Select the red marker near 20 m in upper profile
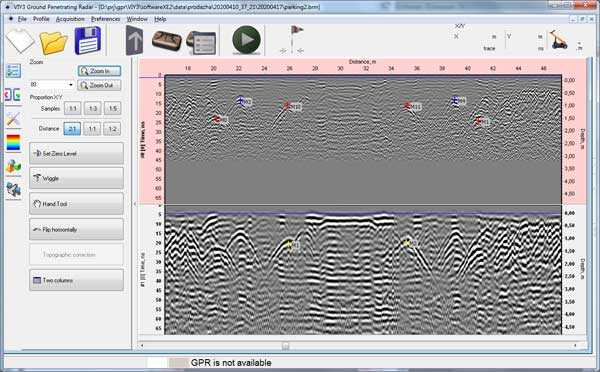The width and height of the screenshot is (600, 372). pyautogui.click(x=217, y=119)
